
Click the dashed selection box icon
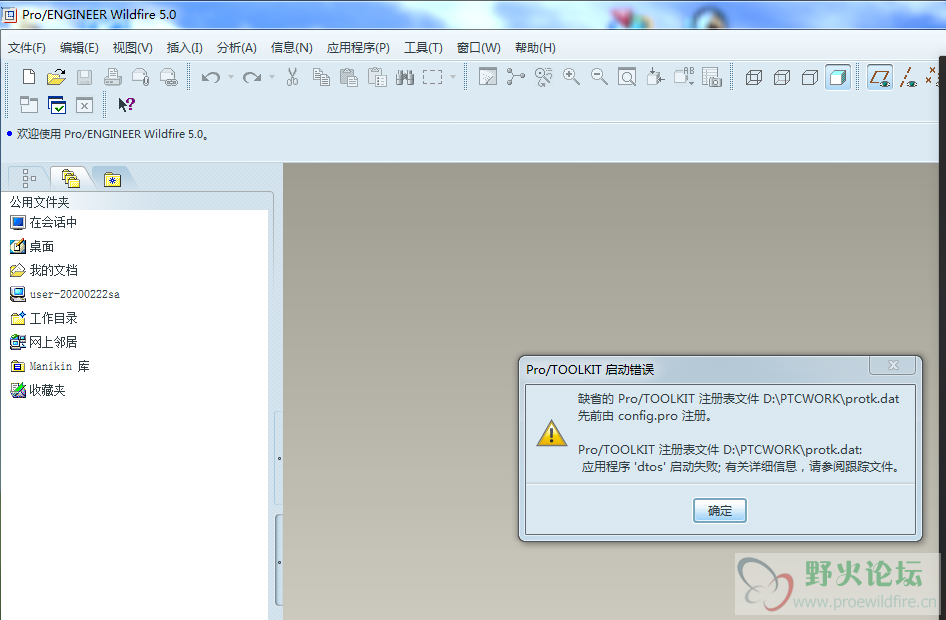tap(433, 77)
